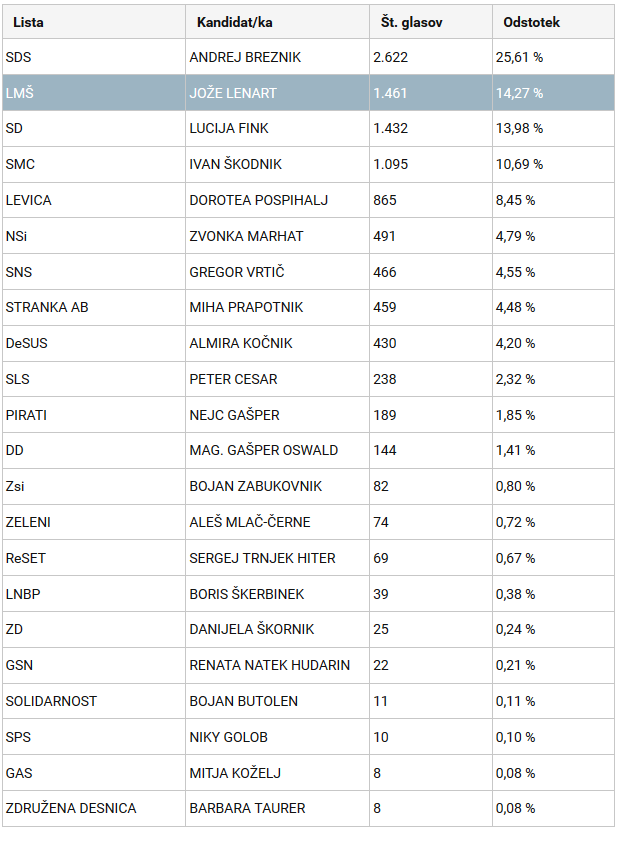Click candidate SERGEJ TRNJEK HITER
This screenshot has width=623, height=841.
tap(262, 558)
